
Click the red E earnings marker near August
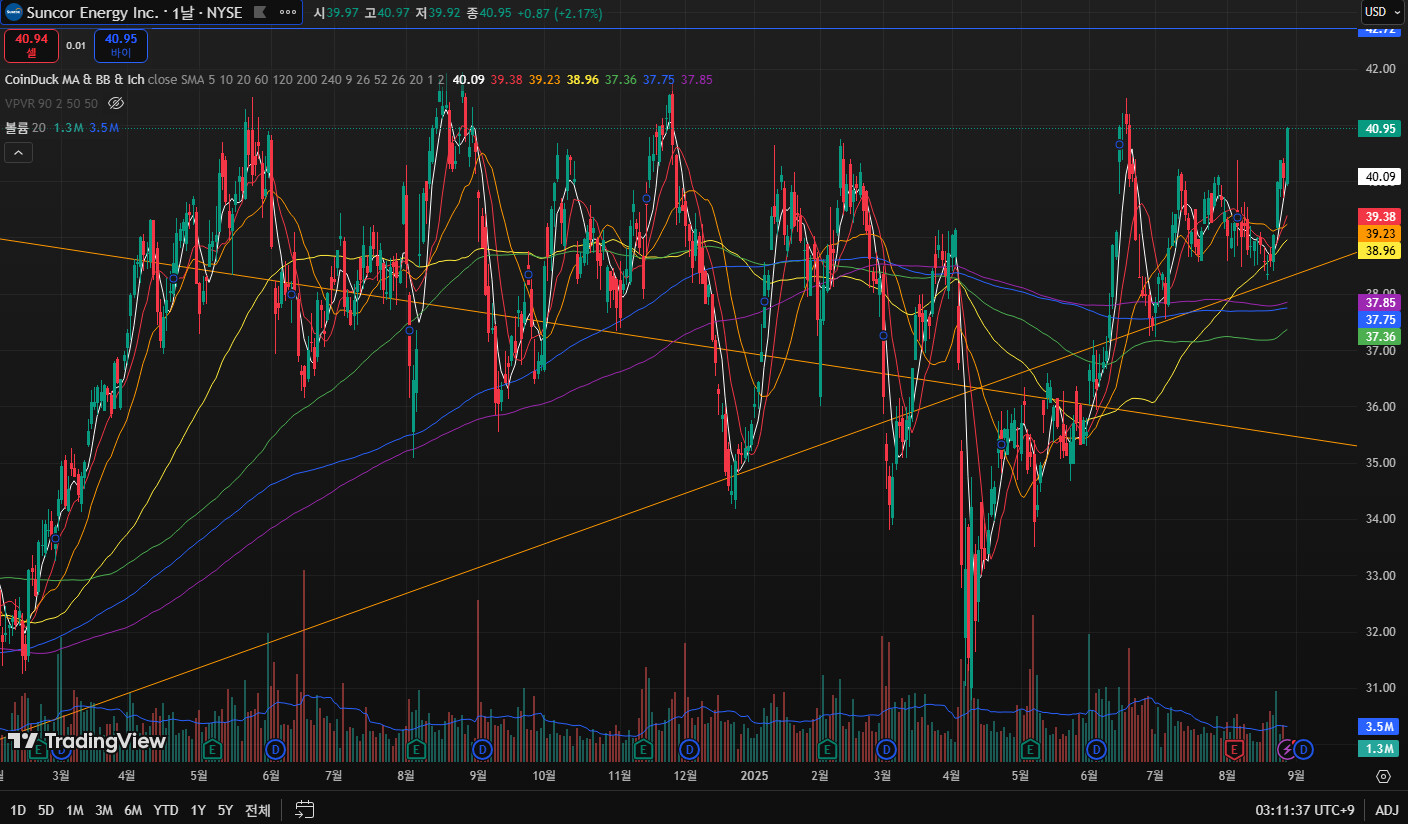click(x=1234, y=748)
